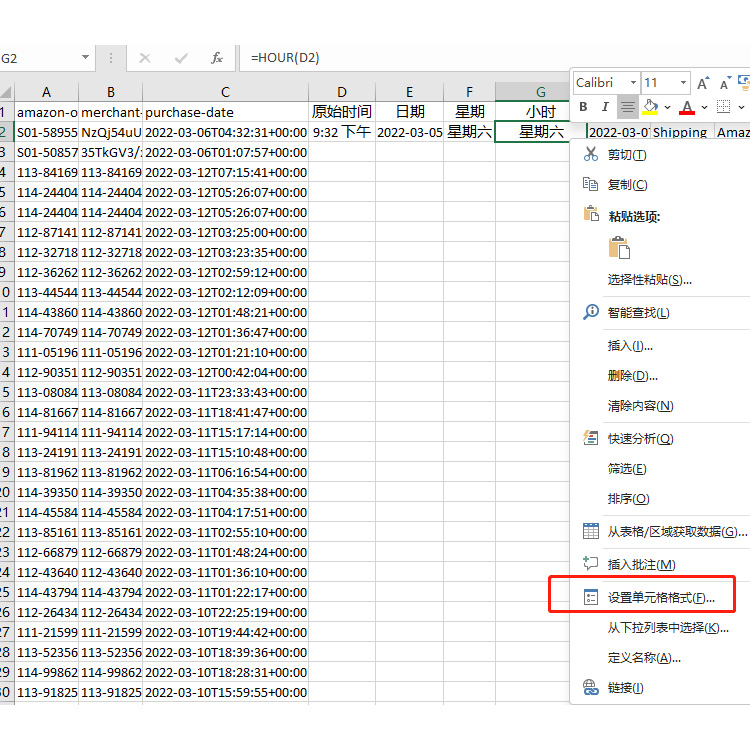Screen dimensions: 750x750
Task: Apply the red font color icon
Action: pyautogui.click(x=687, y=107)
